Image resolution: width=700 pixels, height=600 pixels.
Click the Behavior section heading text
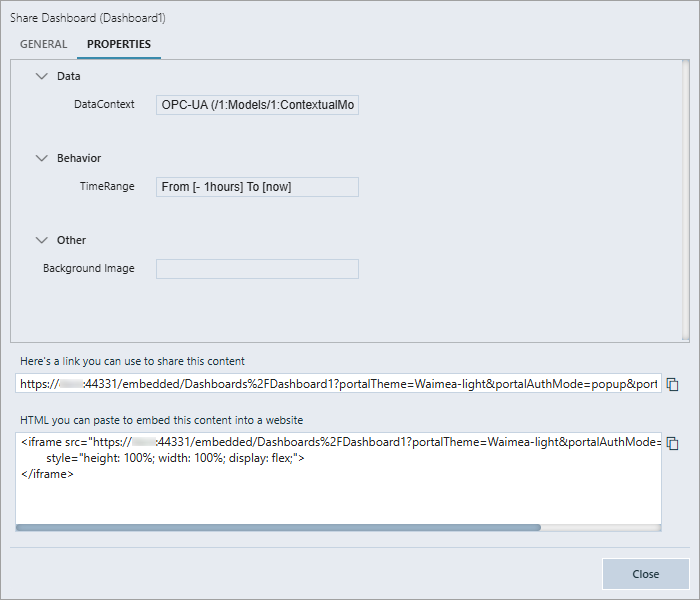tap(79, 158)
